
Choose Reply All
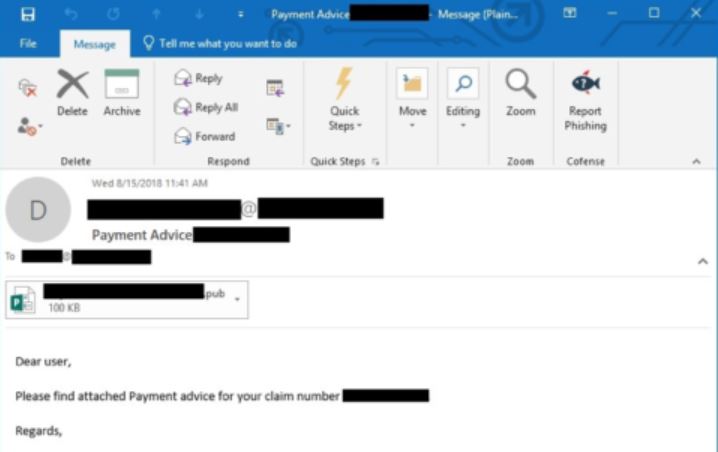[x=206, y=108]
